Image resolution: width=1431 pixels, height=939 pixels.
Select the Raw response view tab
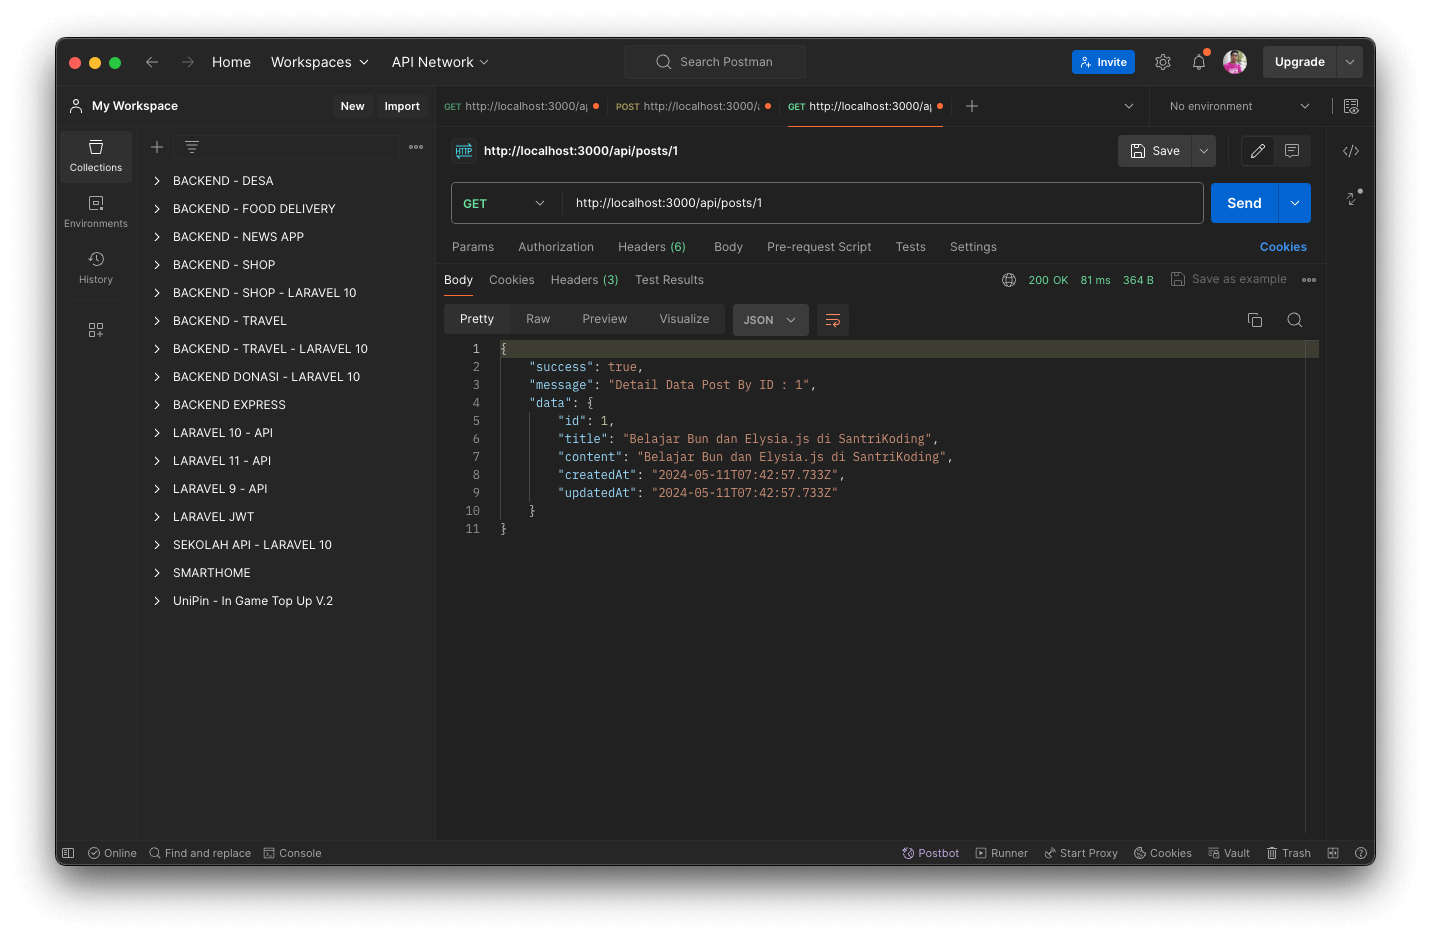tap(538, 319)
